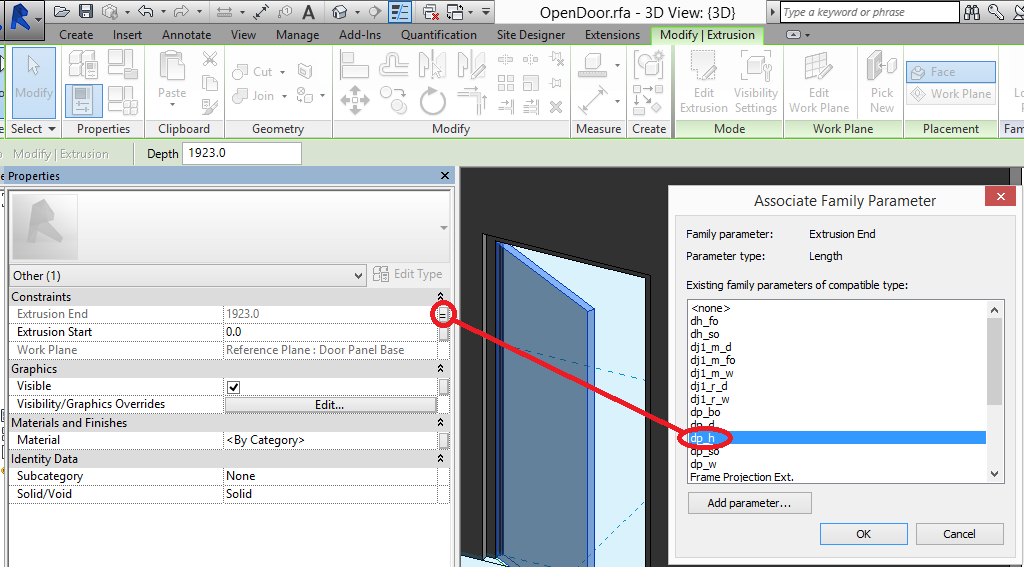The image size is (1024, 567).
Task: Click the parameter list scrollbar down arrow
Action: pyautogui.click(x=994, y=474)
